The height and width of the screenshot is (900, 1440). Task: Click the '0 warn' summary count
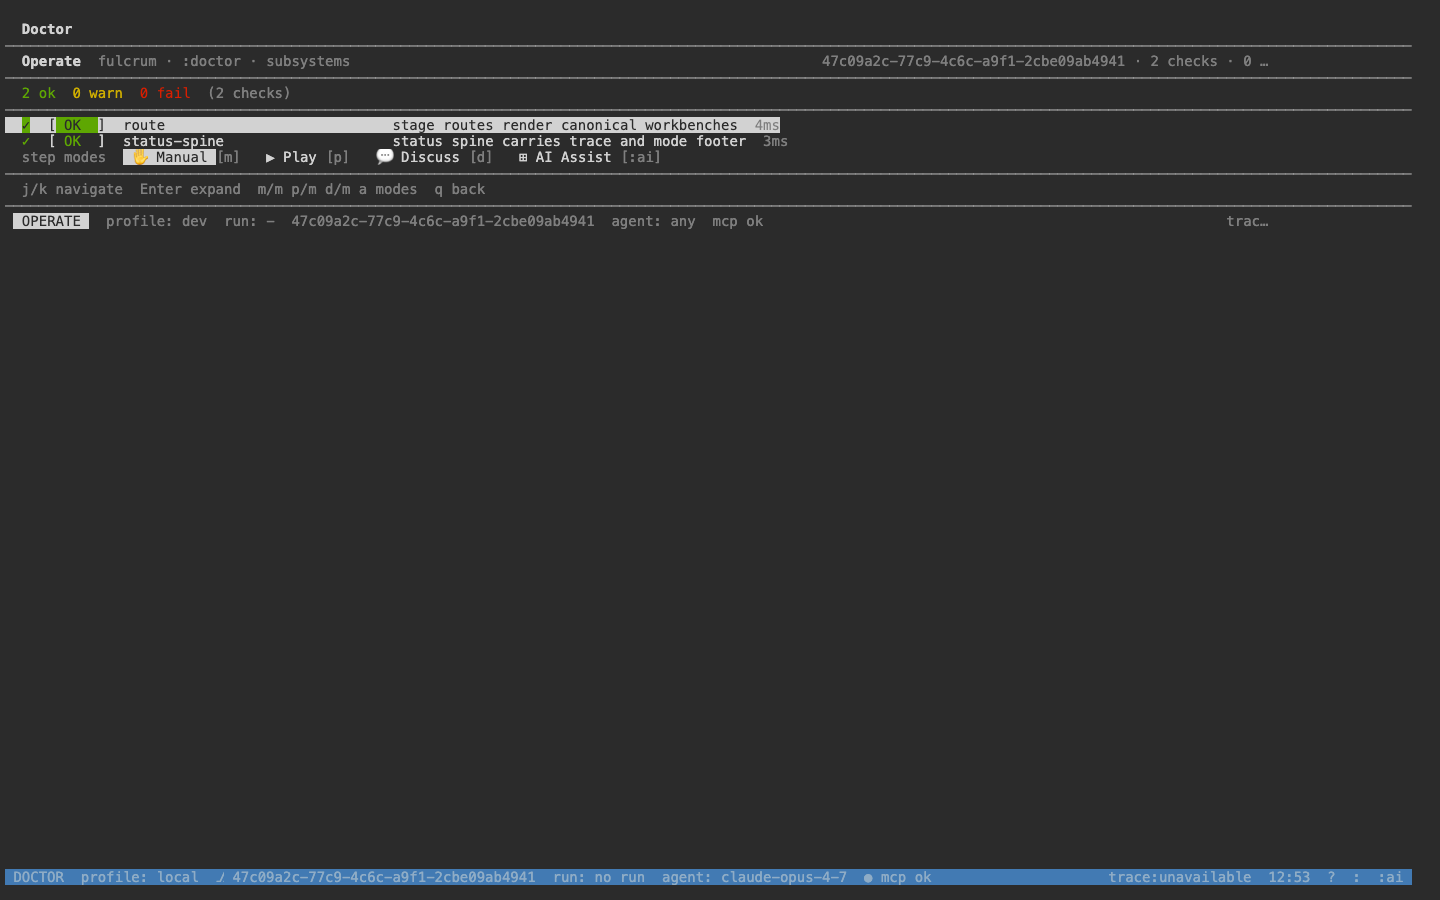pos(97,93)
